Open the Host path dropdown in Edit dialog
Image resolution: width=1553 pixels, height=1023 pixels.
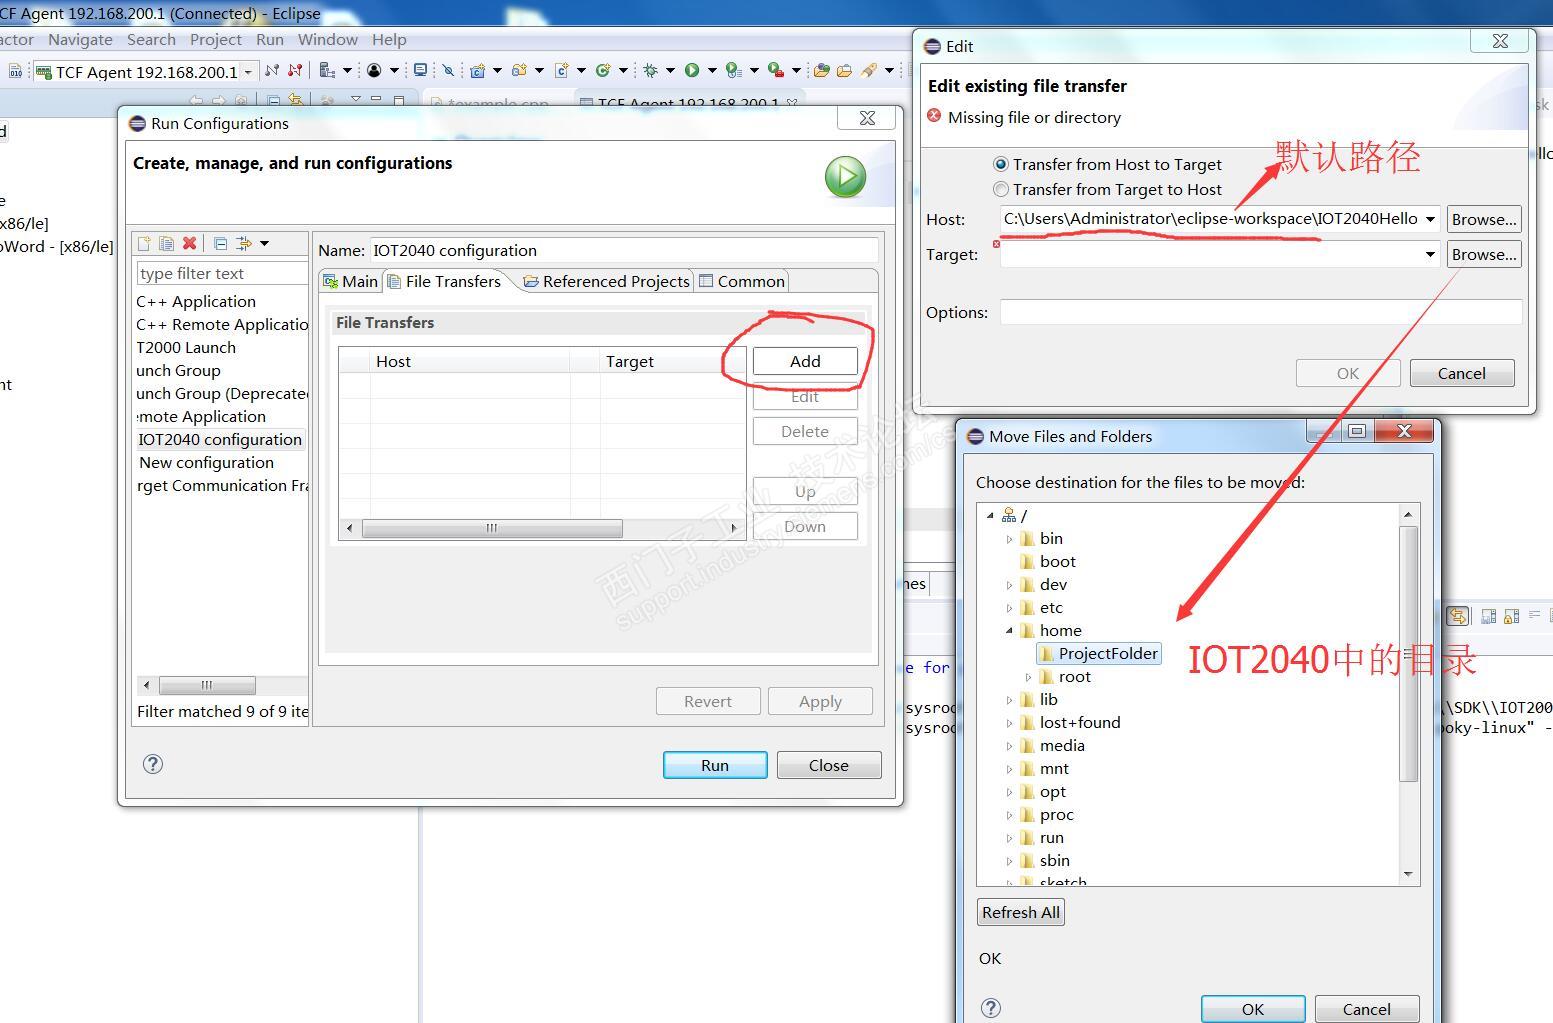coord(1430,219)
